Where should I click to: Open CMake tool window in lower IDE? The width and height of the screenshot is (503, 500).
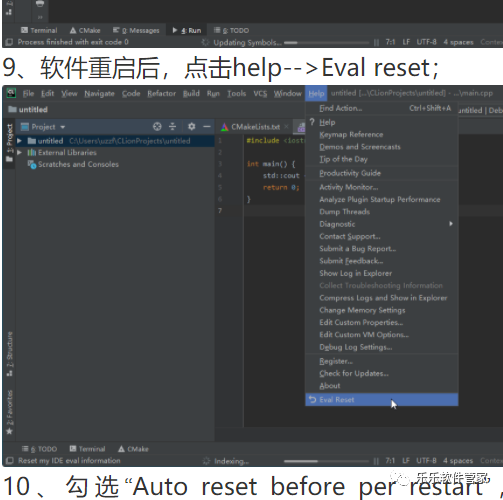133,449
